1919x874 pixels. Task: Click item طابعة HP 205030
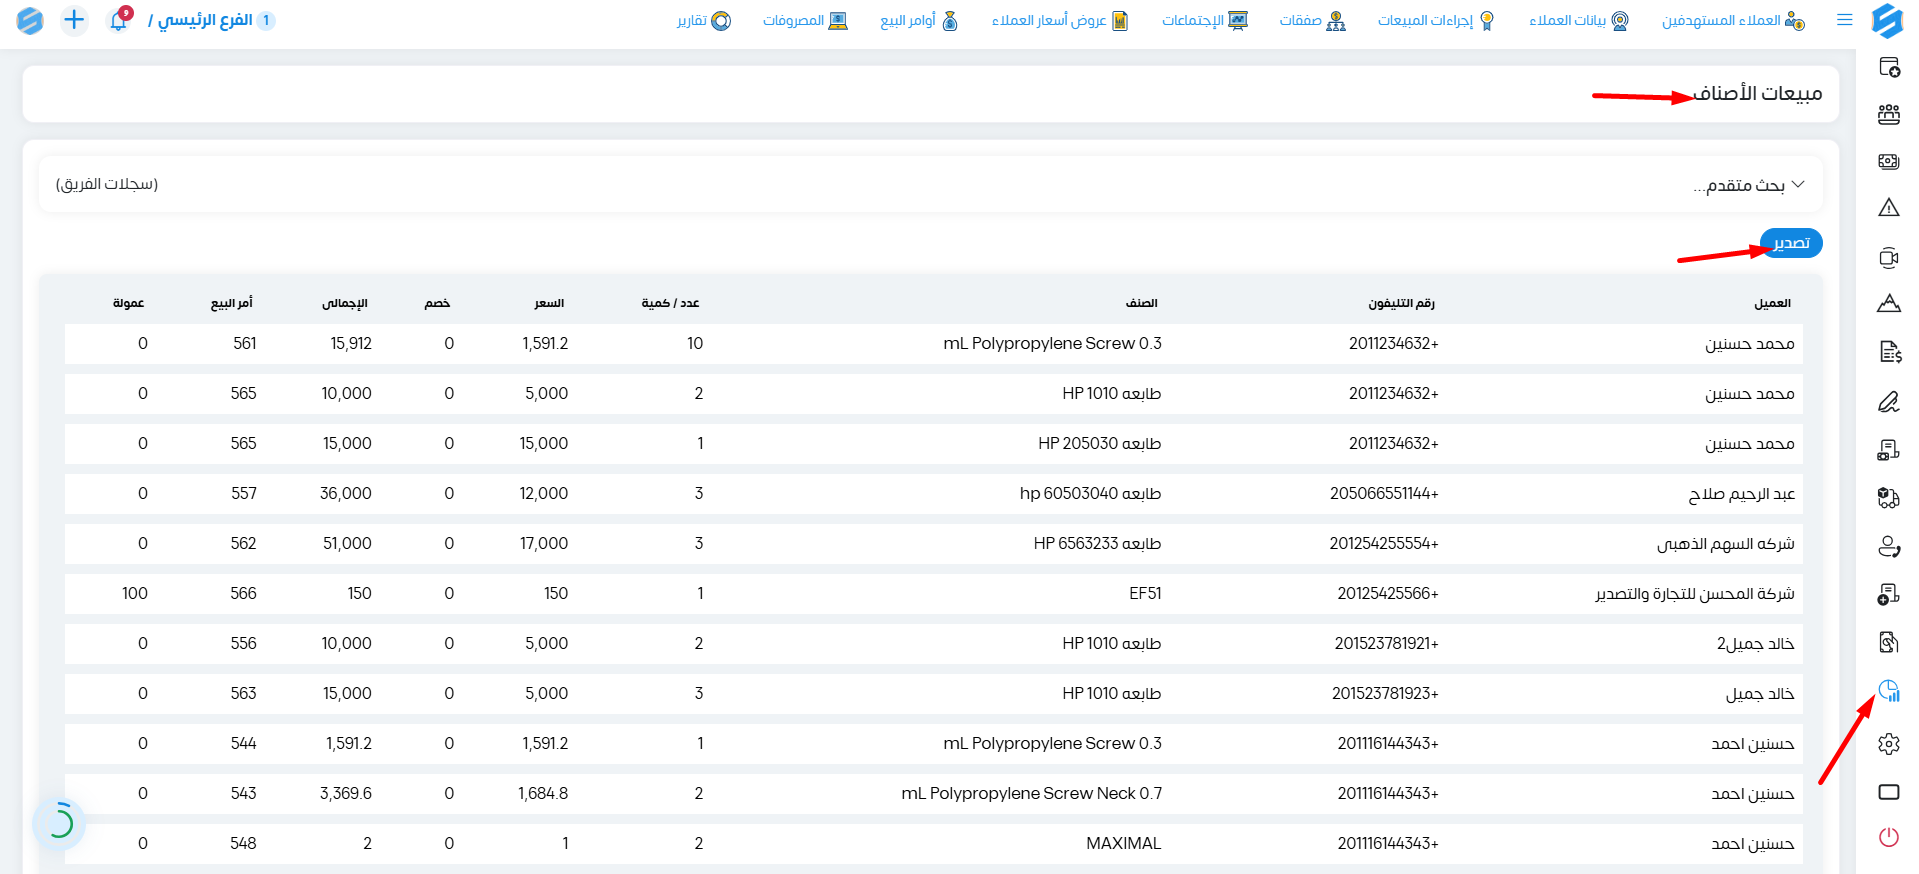pyautogui.click(x=1099, y=444)
